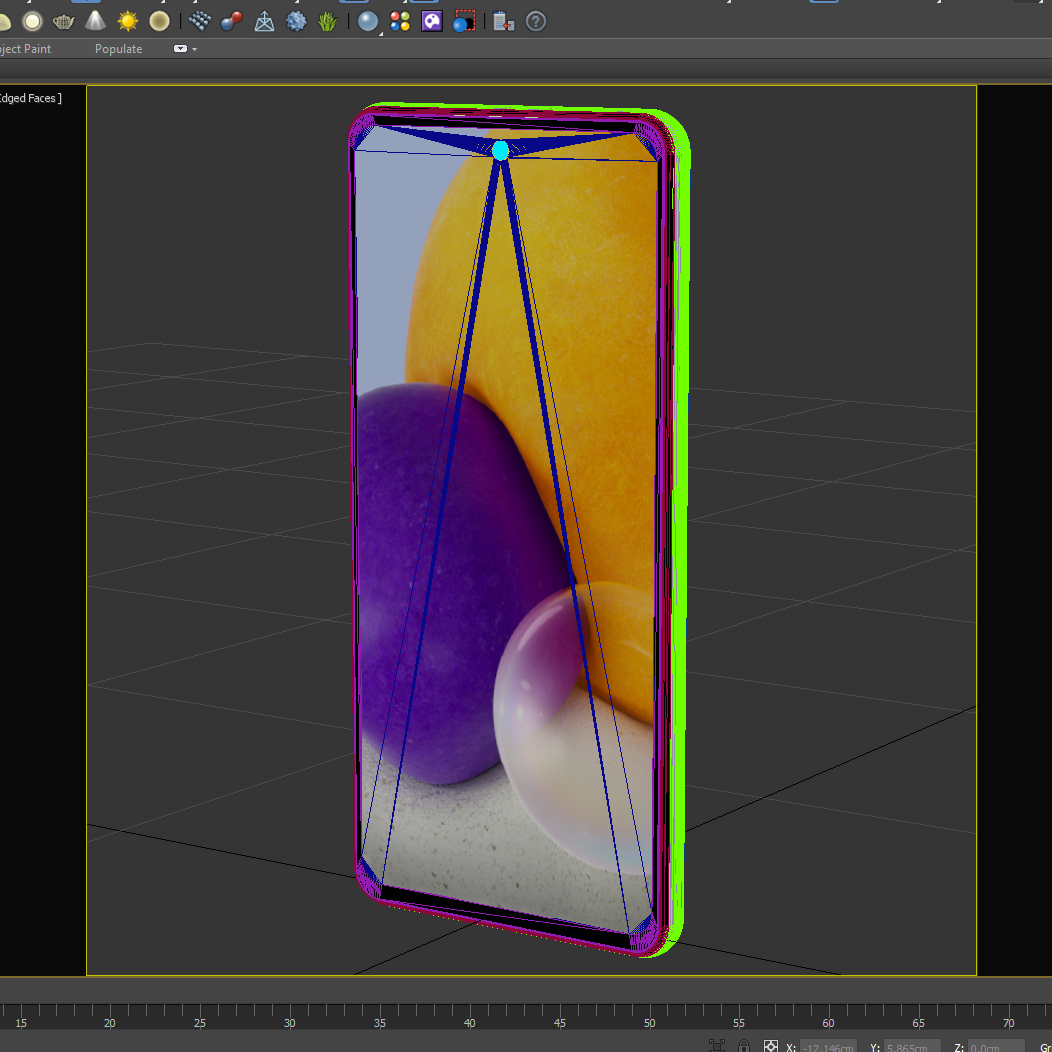Open the Populate ribbon tab
The image size is (1052, 1052).
(118, 49)
